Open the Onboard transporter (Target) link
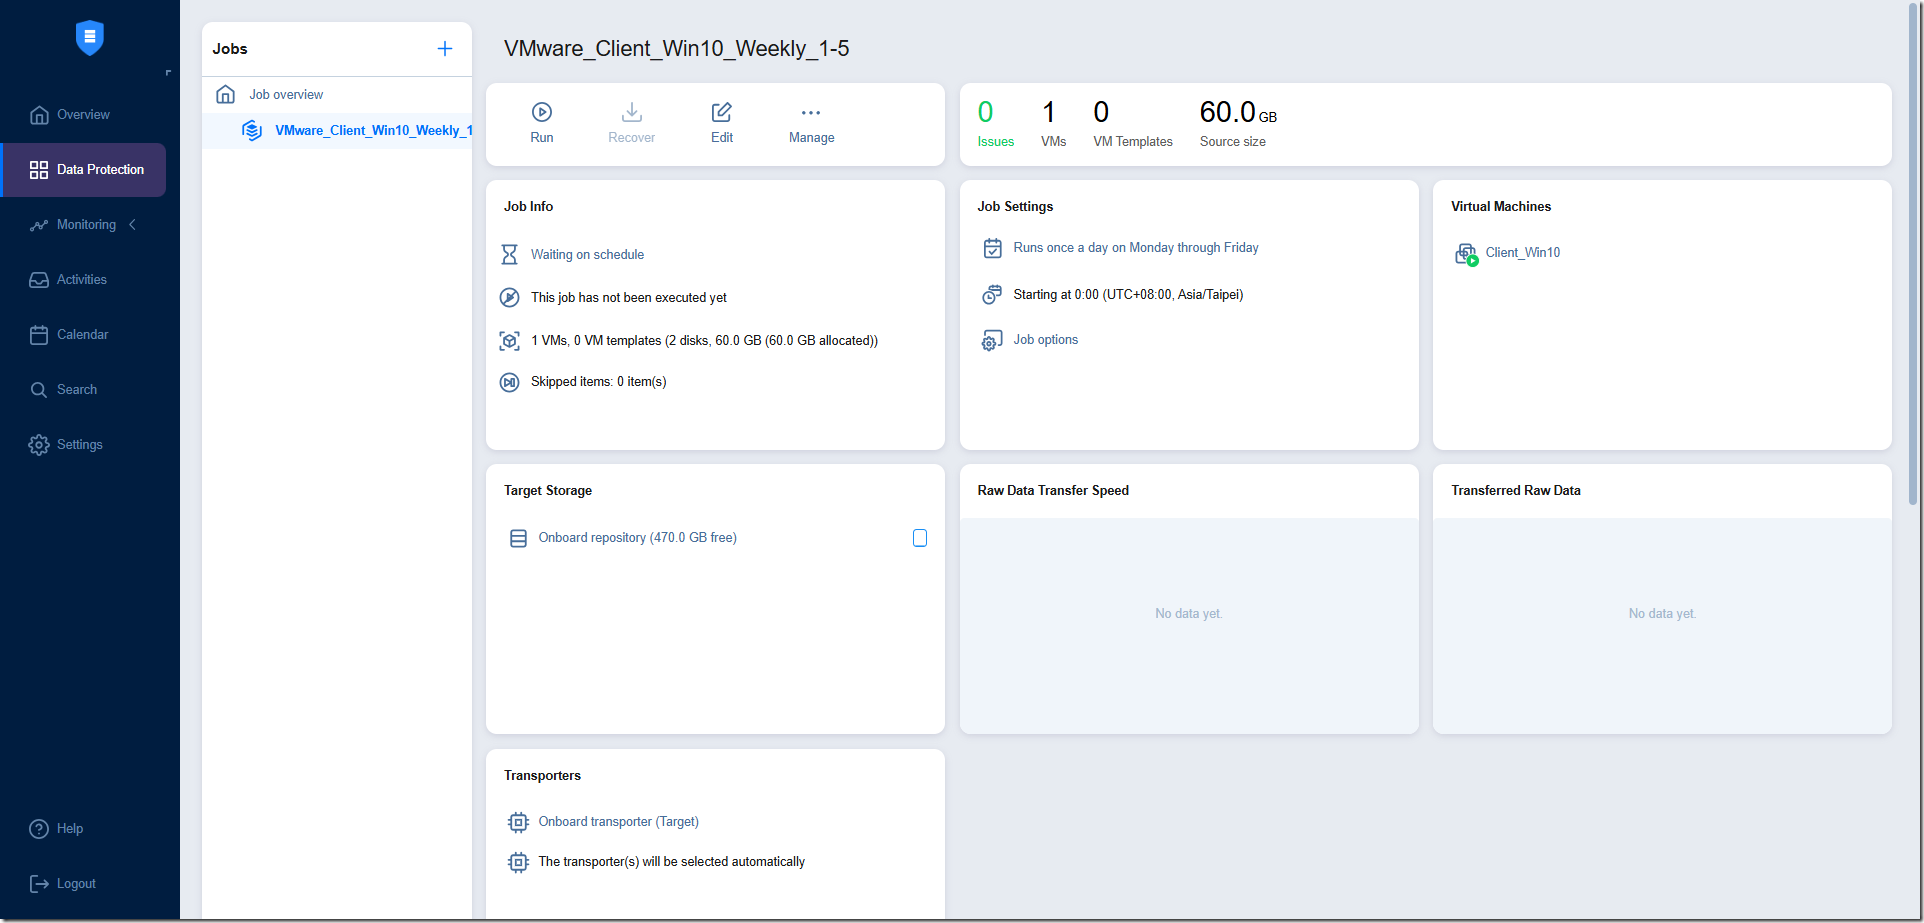The width and height of the screenshot is (1924, 923). 618,822
